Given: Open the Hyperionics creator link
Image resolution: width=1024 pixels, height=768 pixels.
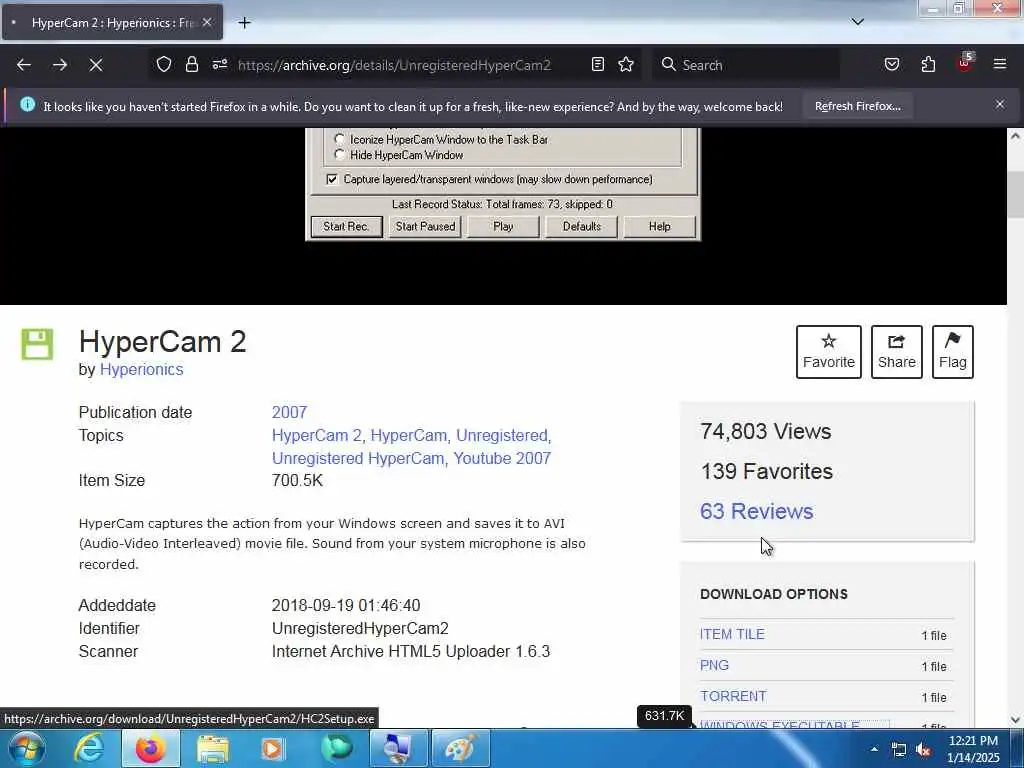Looking at the screenshot, I should [141, 370].
